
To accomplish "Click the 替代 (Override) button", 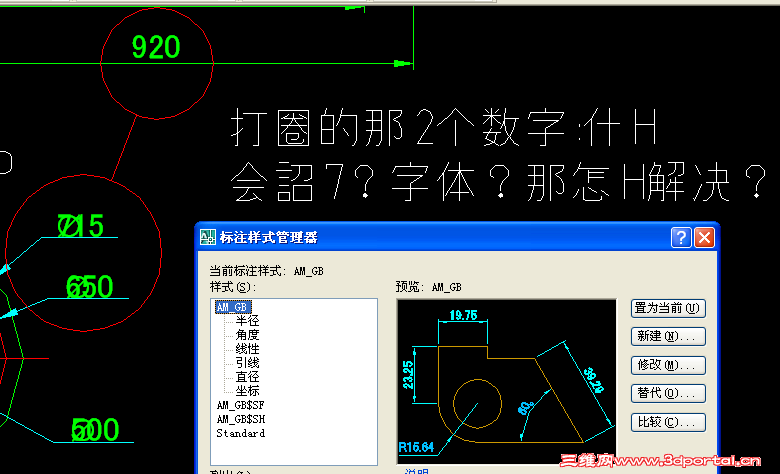I will coord(668,393).
